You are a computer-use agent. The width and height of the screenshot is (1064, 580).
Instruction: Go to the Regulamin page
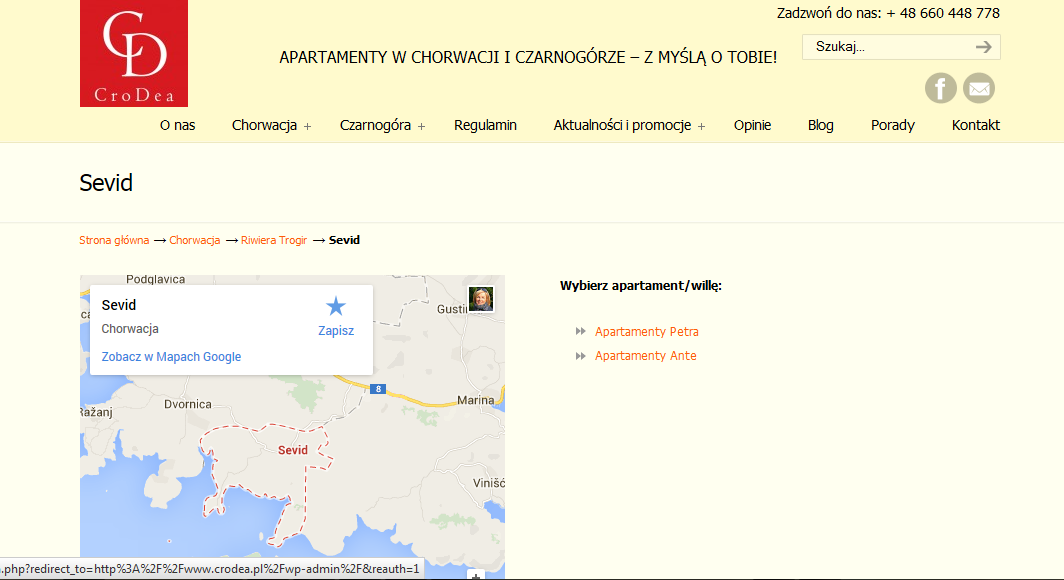[485, 125]
